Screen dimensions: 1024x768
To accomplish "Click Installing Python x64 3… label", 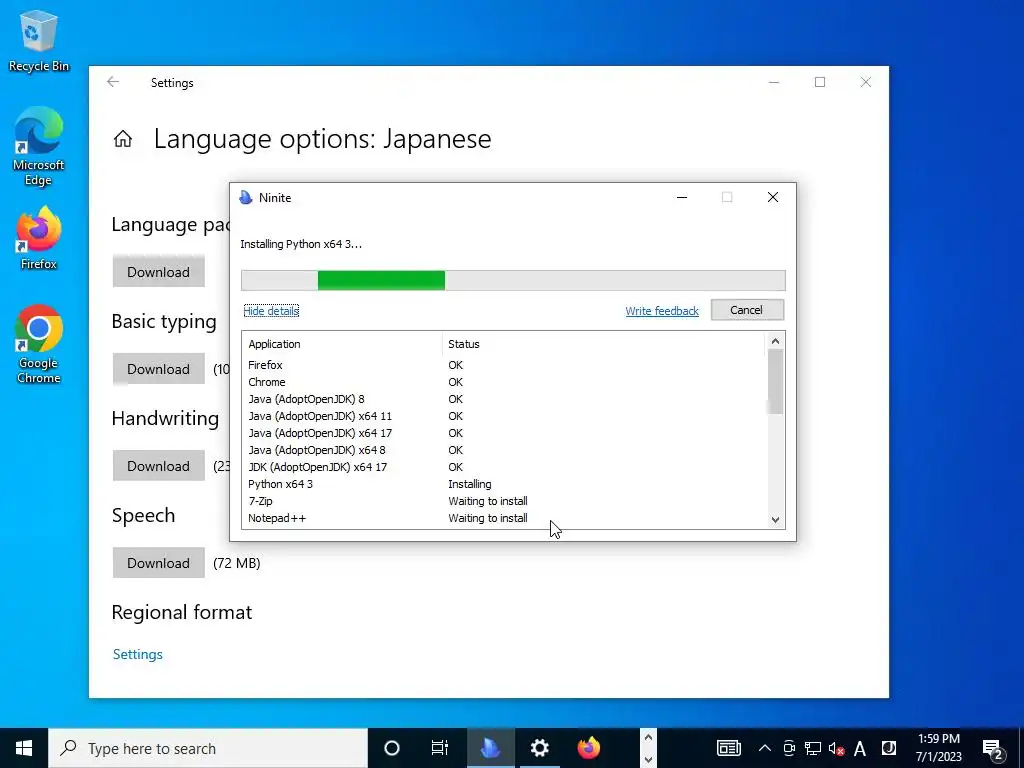I will pyautogui.click(x=300, y=244).
